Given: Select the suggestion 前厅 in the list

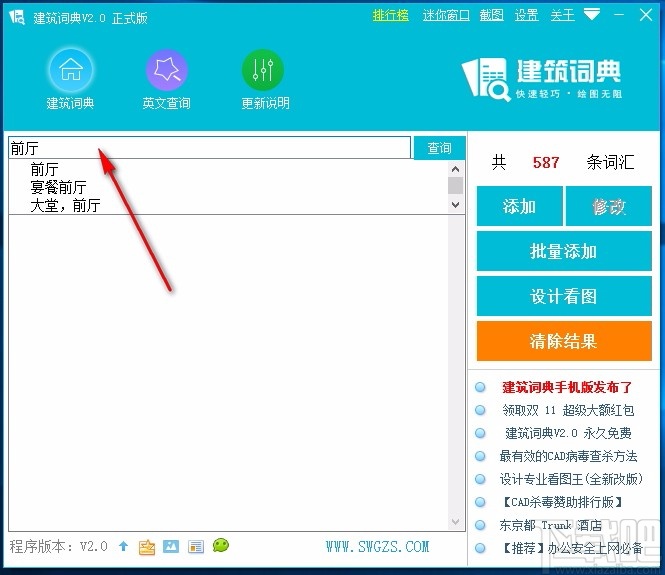Looking at the screenshot, I should click(45, 169).
